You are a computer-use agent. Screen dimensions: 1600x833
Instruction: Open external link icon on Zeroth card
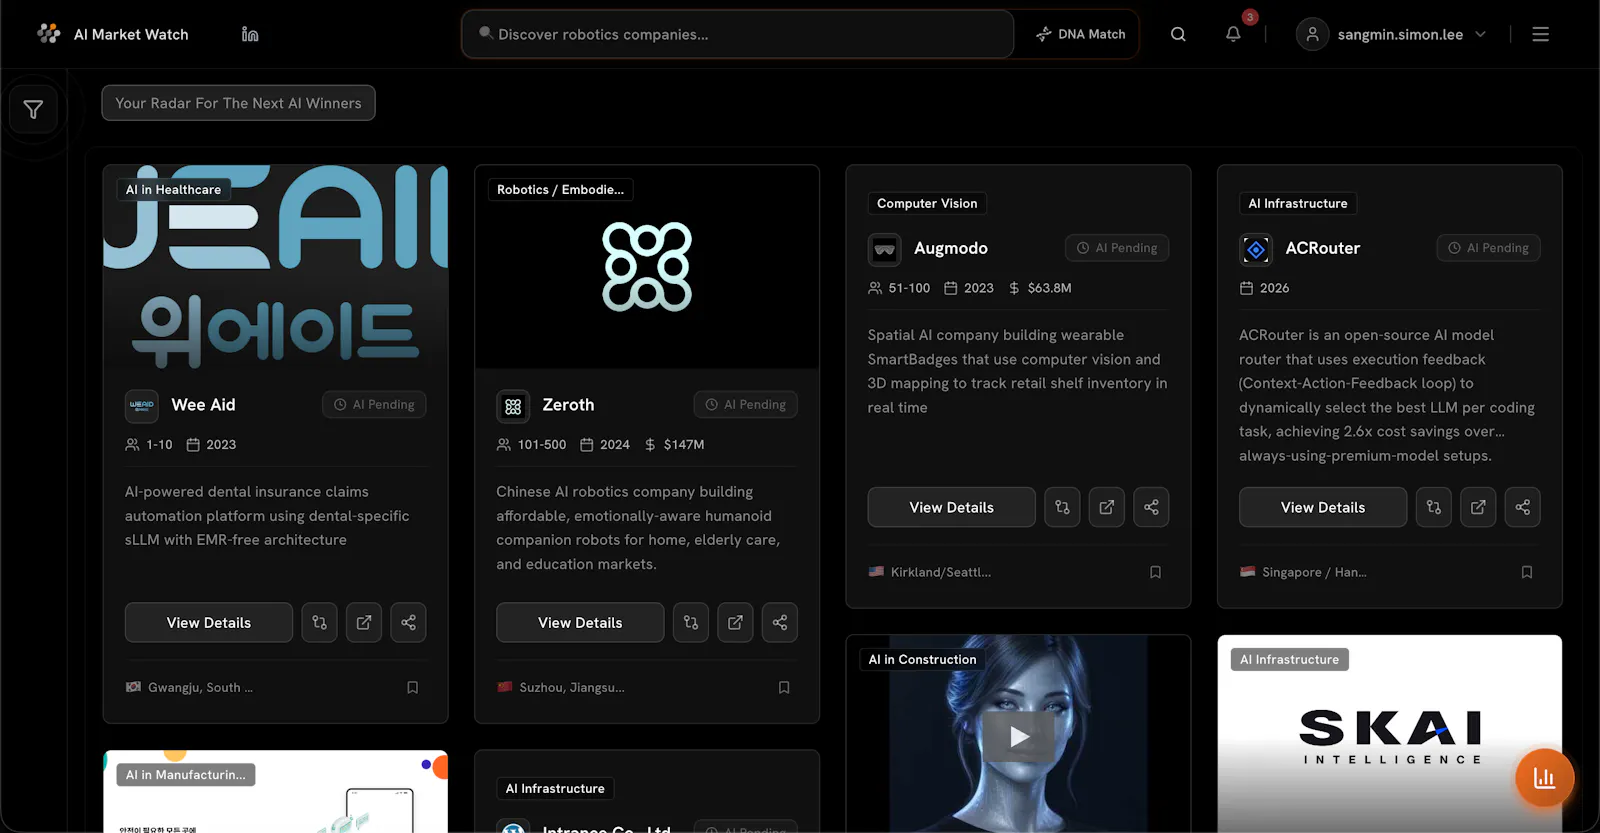pos(735,622)
